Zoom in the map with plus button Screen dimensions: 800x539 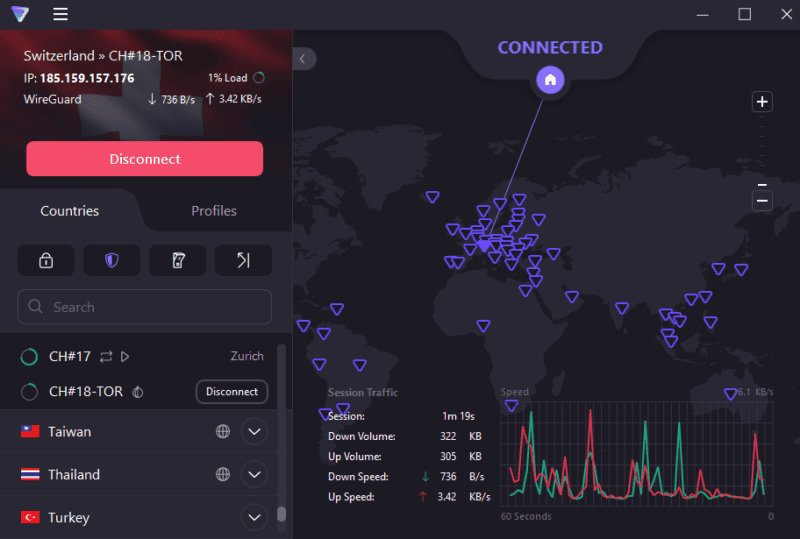click(x=762, y=102)
